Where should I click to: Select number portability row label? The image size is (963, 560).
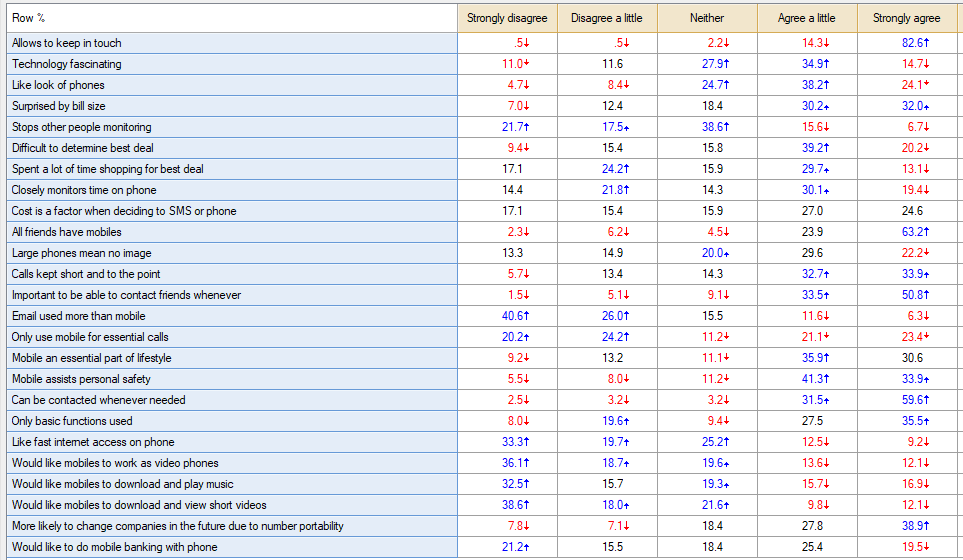coord(232,526)
